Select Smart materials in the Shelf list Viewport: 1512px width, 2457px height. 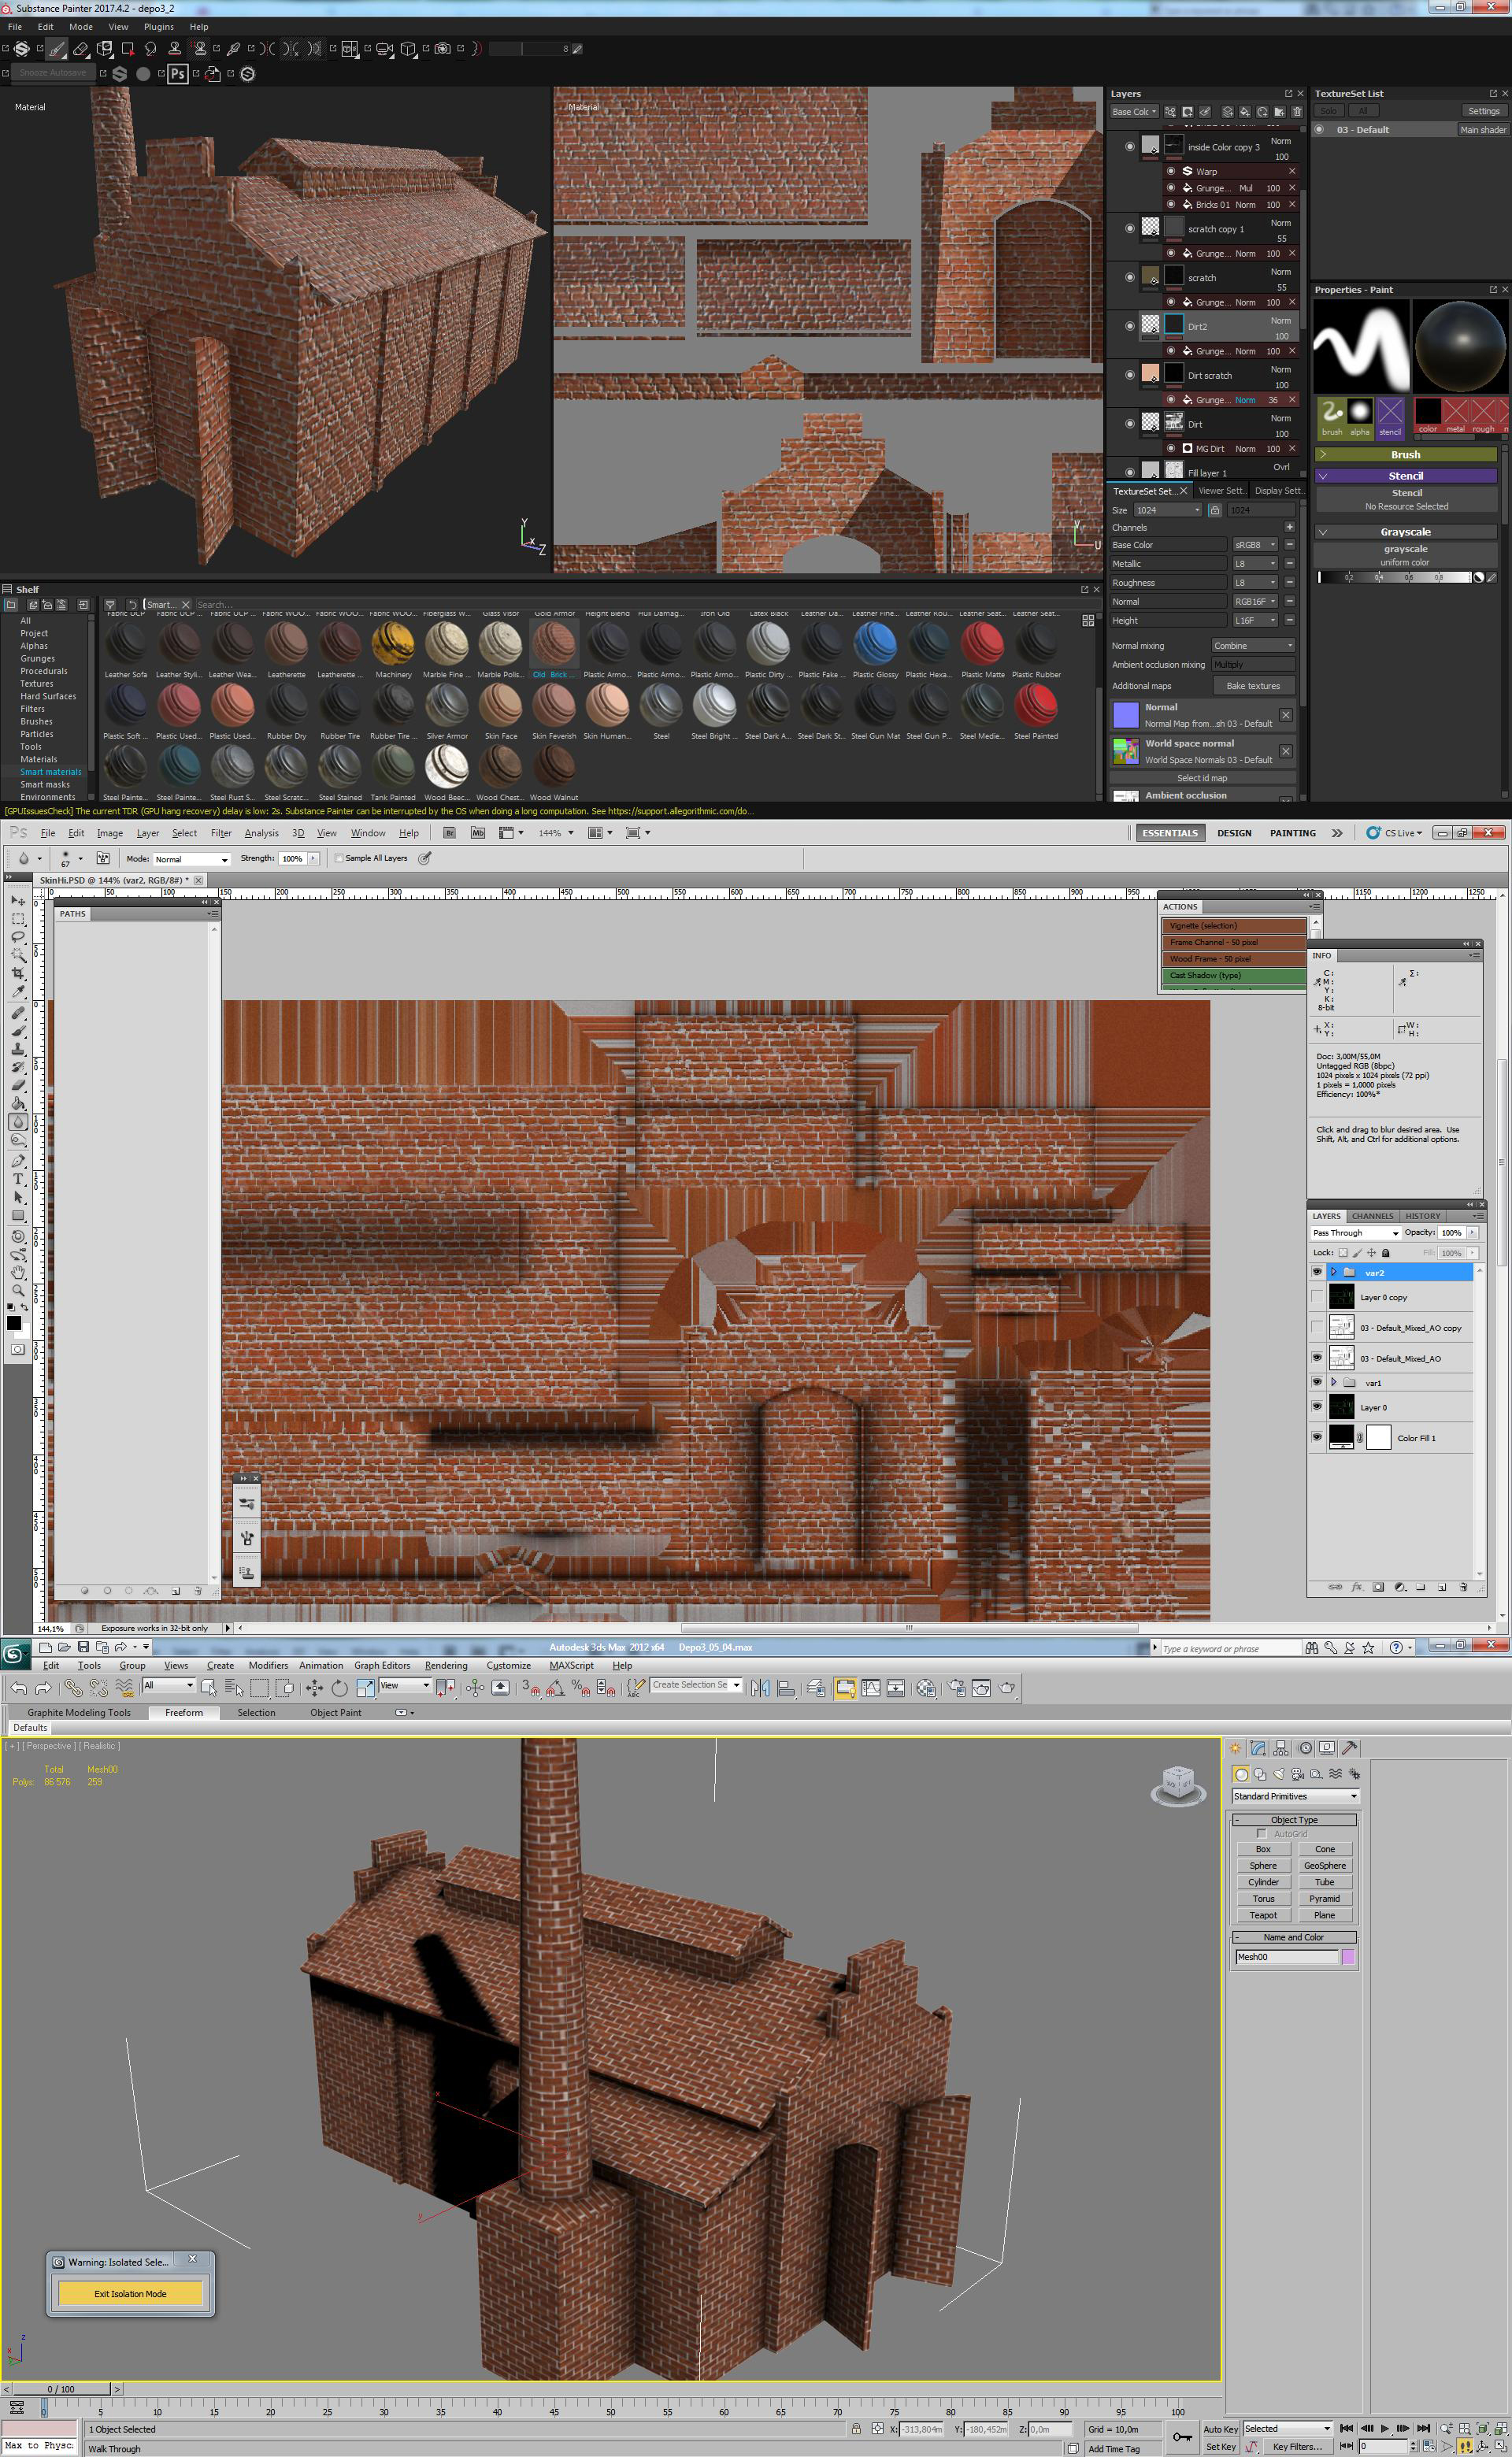[51, 772]
